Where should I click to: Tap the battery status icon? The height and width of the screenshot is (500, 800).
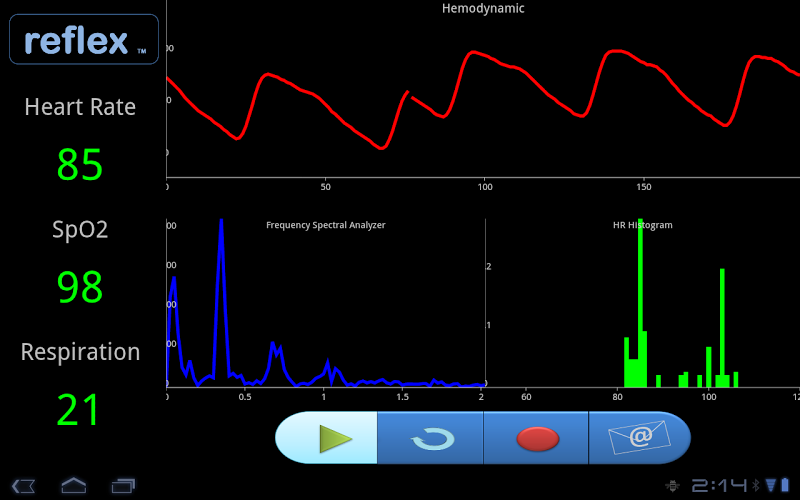coord(785,485)
